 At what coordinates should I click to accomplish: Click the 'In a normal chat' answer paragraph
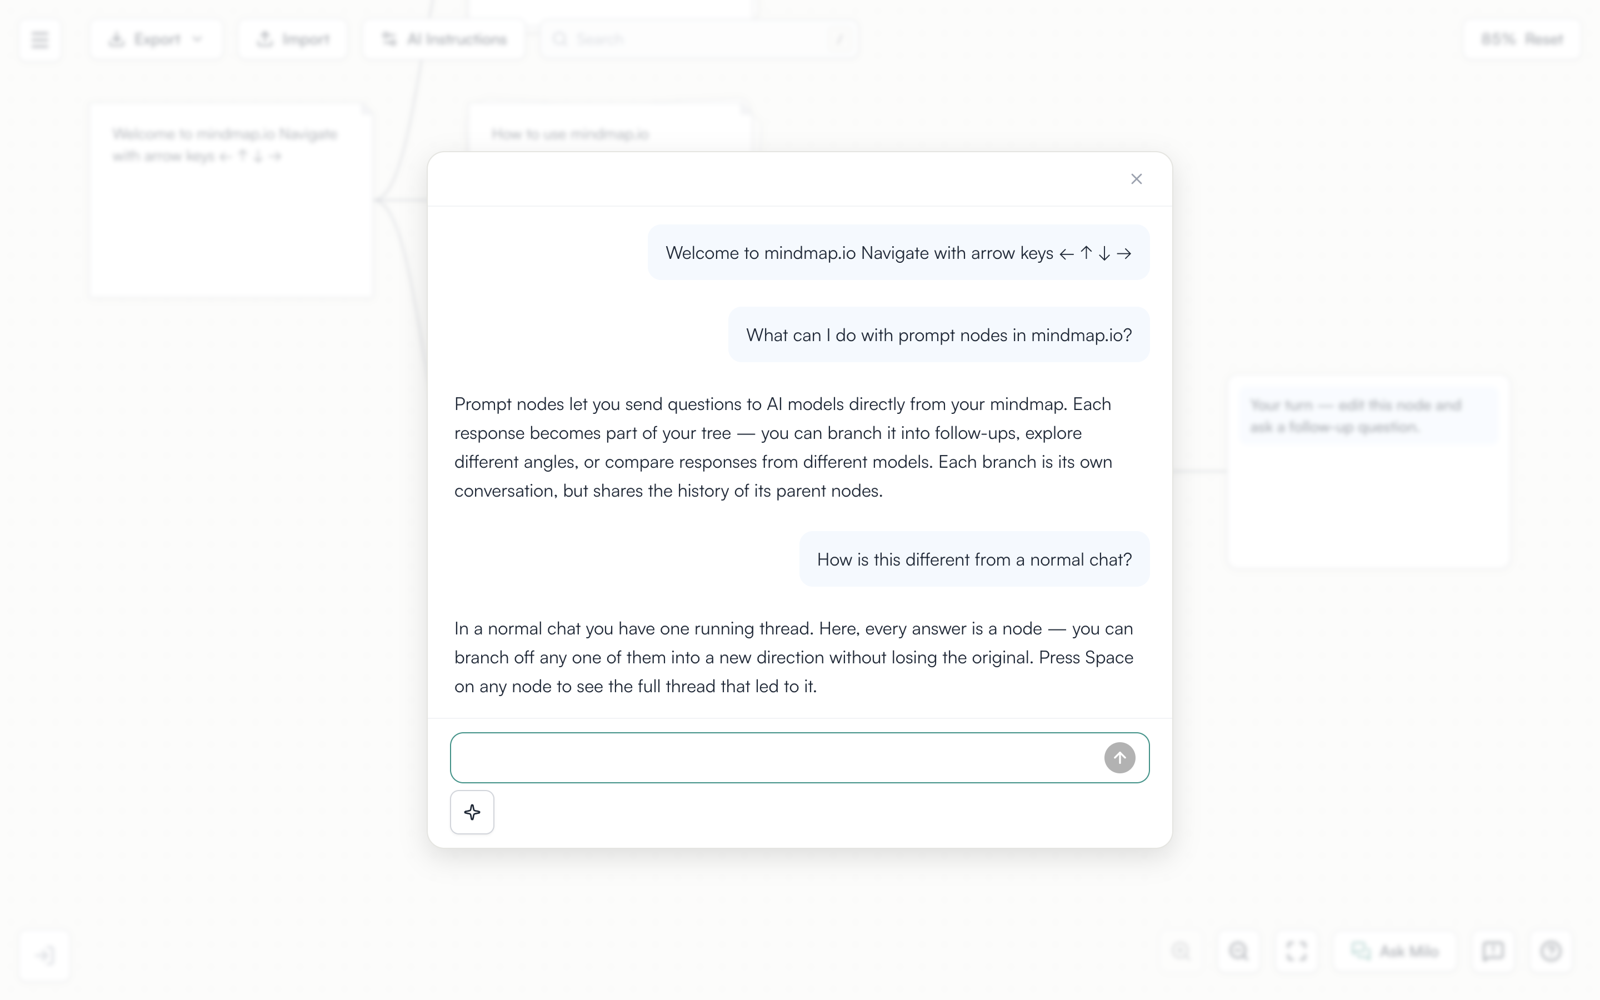point(794,657)
